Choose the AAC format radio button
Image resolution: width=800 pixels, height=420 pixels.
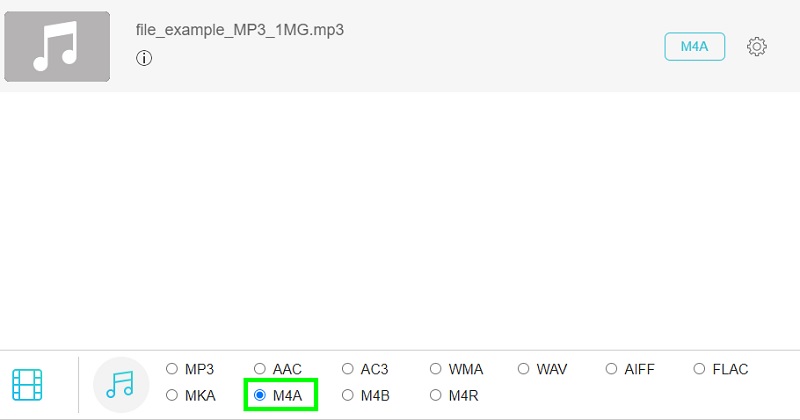(x=260, y=369)
